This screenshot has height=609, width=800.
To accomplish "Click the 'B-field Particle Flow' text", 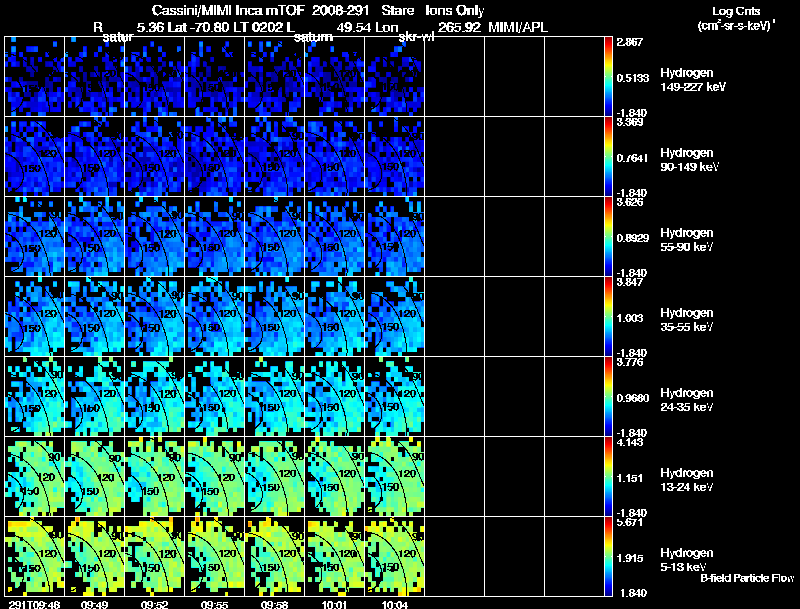I will click(747, 578).
